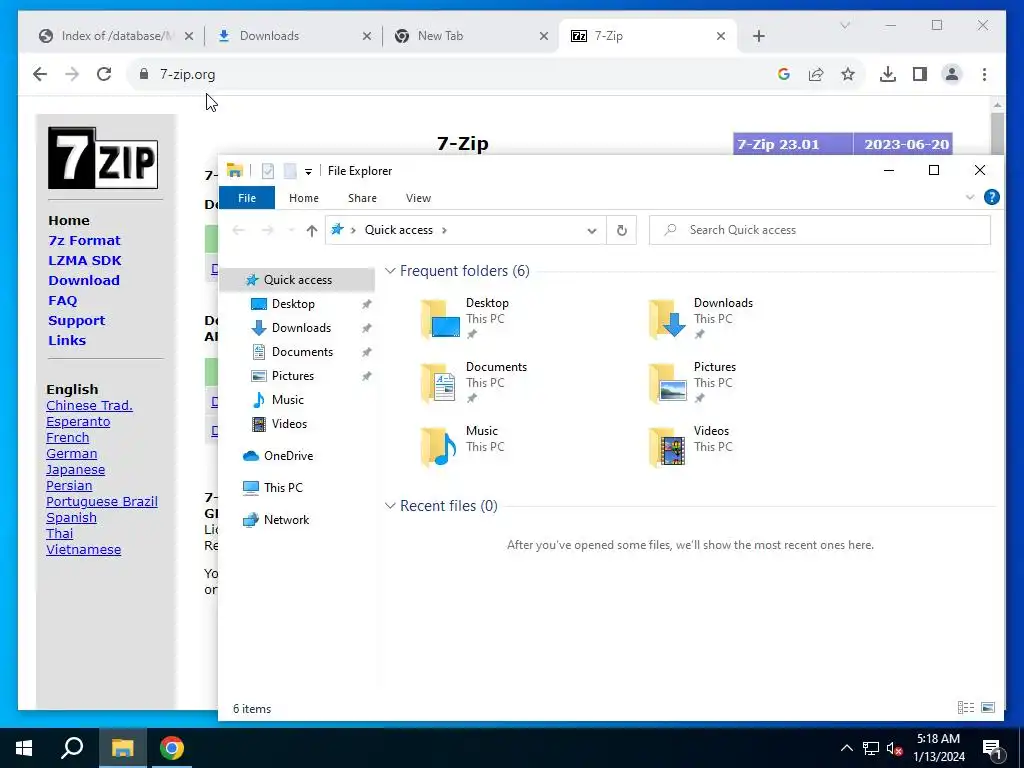
Task: Select OneDrive in the navigation pane
Action: pos(288,456)
